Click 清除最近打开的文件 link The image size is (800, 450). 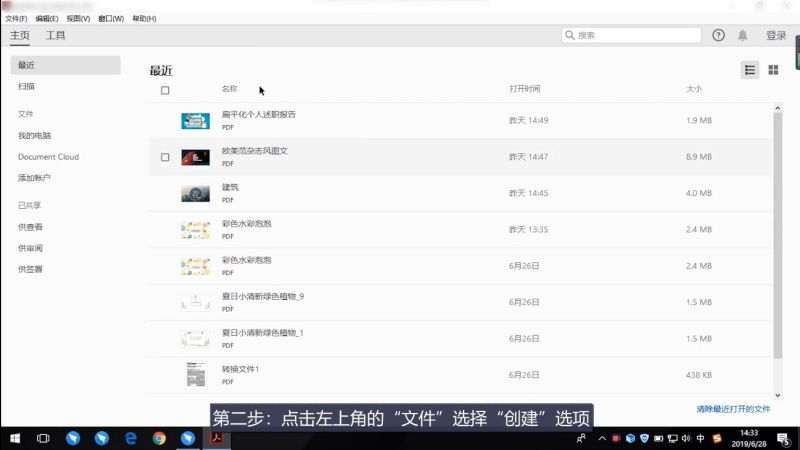pyautogui.click(x=733, y=409)
